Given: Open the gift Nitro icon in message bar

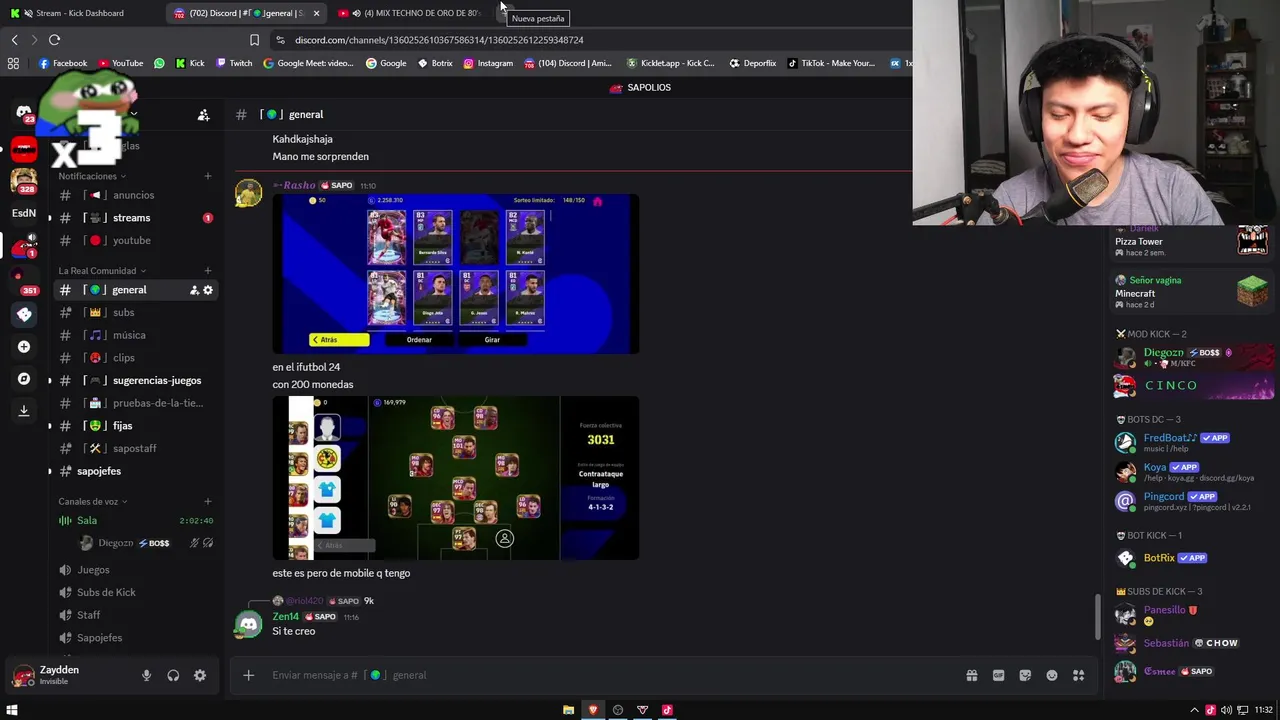Looking at the screenshot, I should [x=971, y=675].
